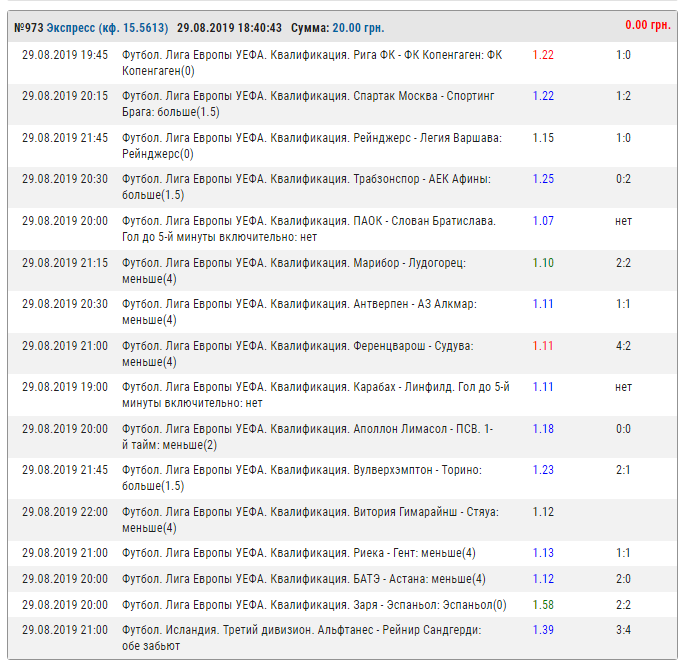This screenshot has height=666, width=685.
Task: Click score 3:4 in the Альфтанес row
Action: (x=623, y=630)
